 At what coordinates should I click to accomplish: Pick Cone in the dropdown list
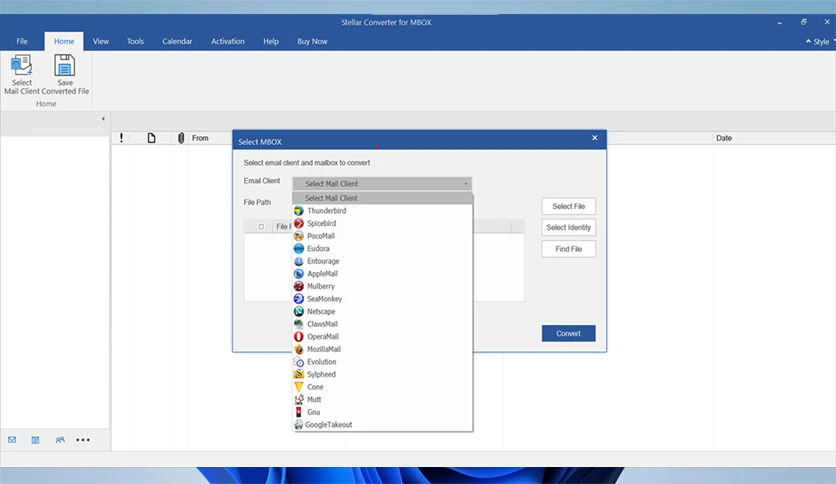click(x=382, y=387)
